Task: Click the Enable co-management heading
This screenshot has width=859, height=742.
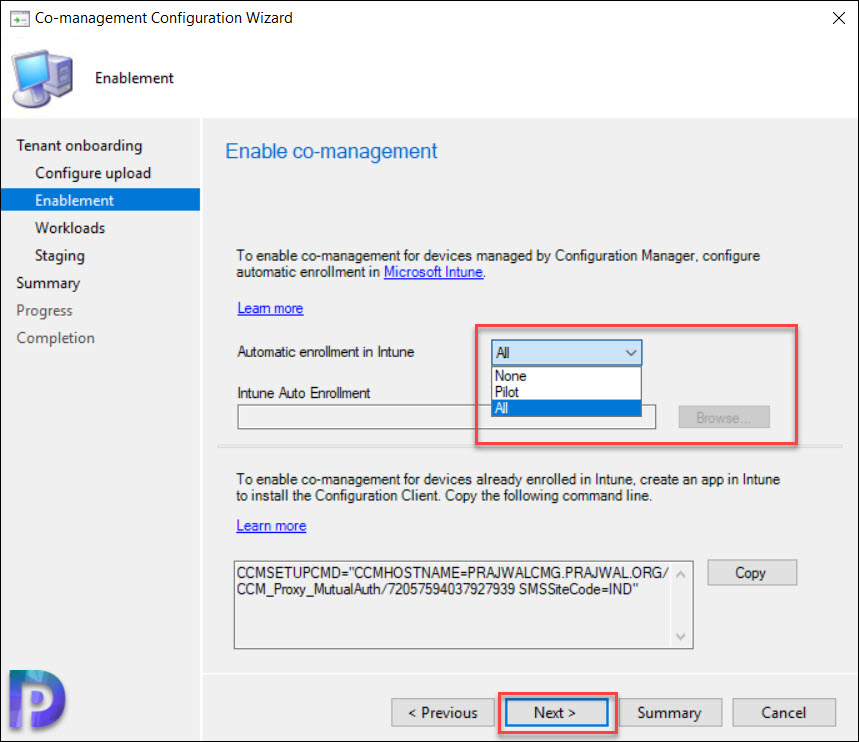Action: point(331,151)
